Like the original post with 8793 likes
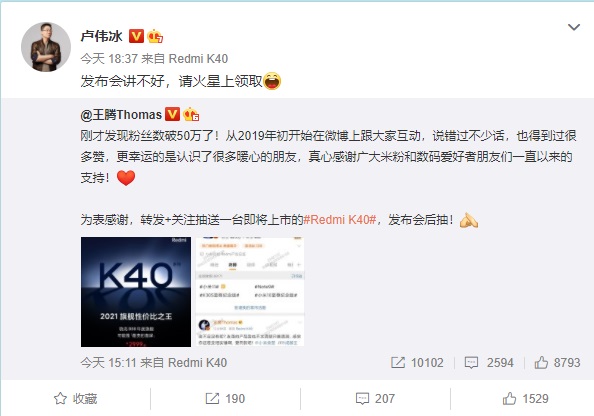The height and width of the screenshot is (416, 594). pos(541,363)
